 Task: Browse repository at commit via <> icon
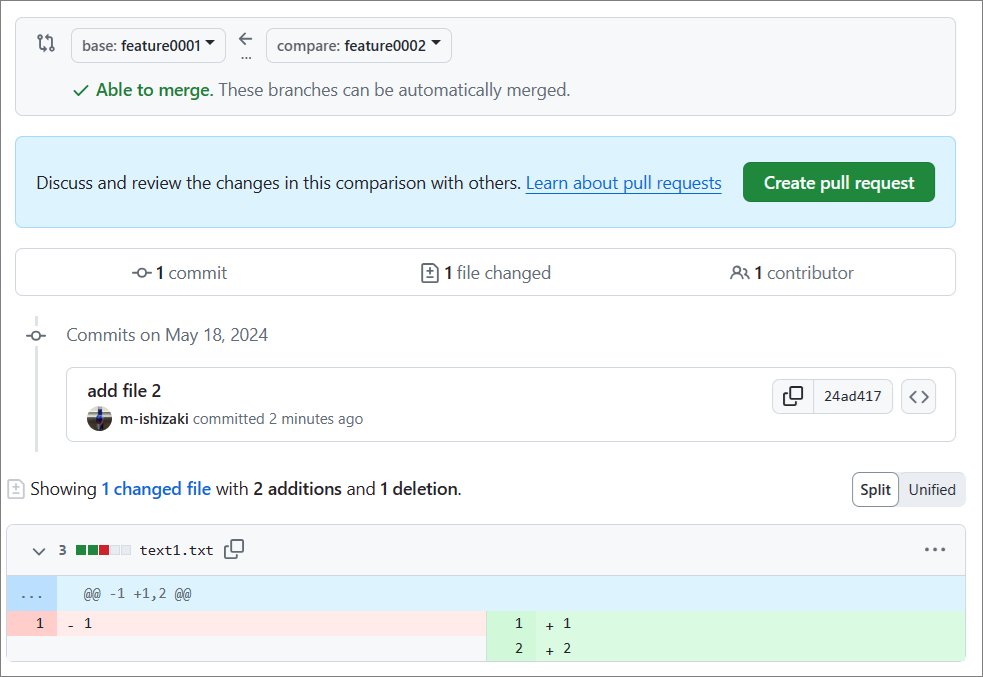(x=918, y=396)
